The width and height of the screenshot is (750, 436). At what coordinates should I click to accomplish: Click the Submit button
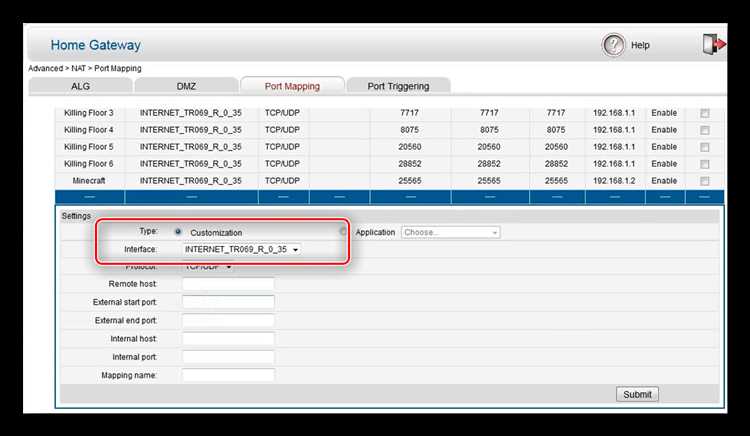click(637, 394)
